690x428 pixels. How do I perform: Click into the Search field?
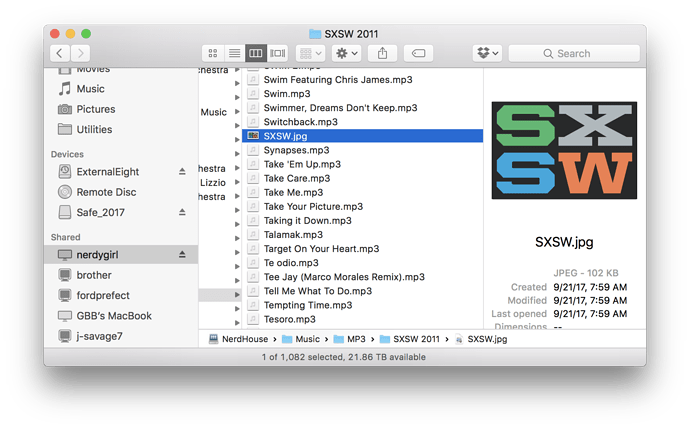click(574, 53)
